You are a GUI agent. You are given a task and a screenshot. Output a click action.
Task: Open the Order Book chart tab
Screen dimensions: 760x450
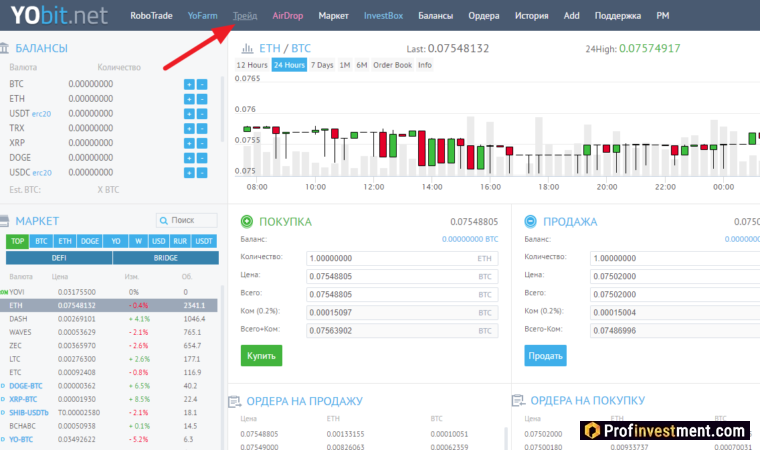pos(392,65)
